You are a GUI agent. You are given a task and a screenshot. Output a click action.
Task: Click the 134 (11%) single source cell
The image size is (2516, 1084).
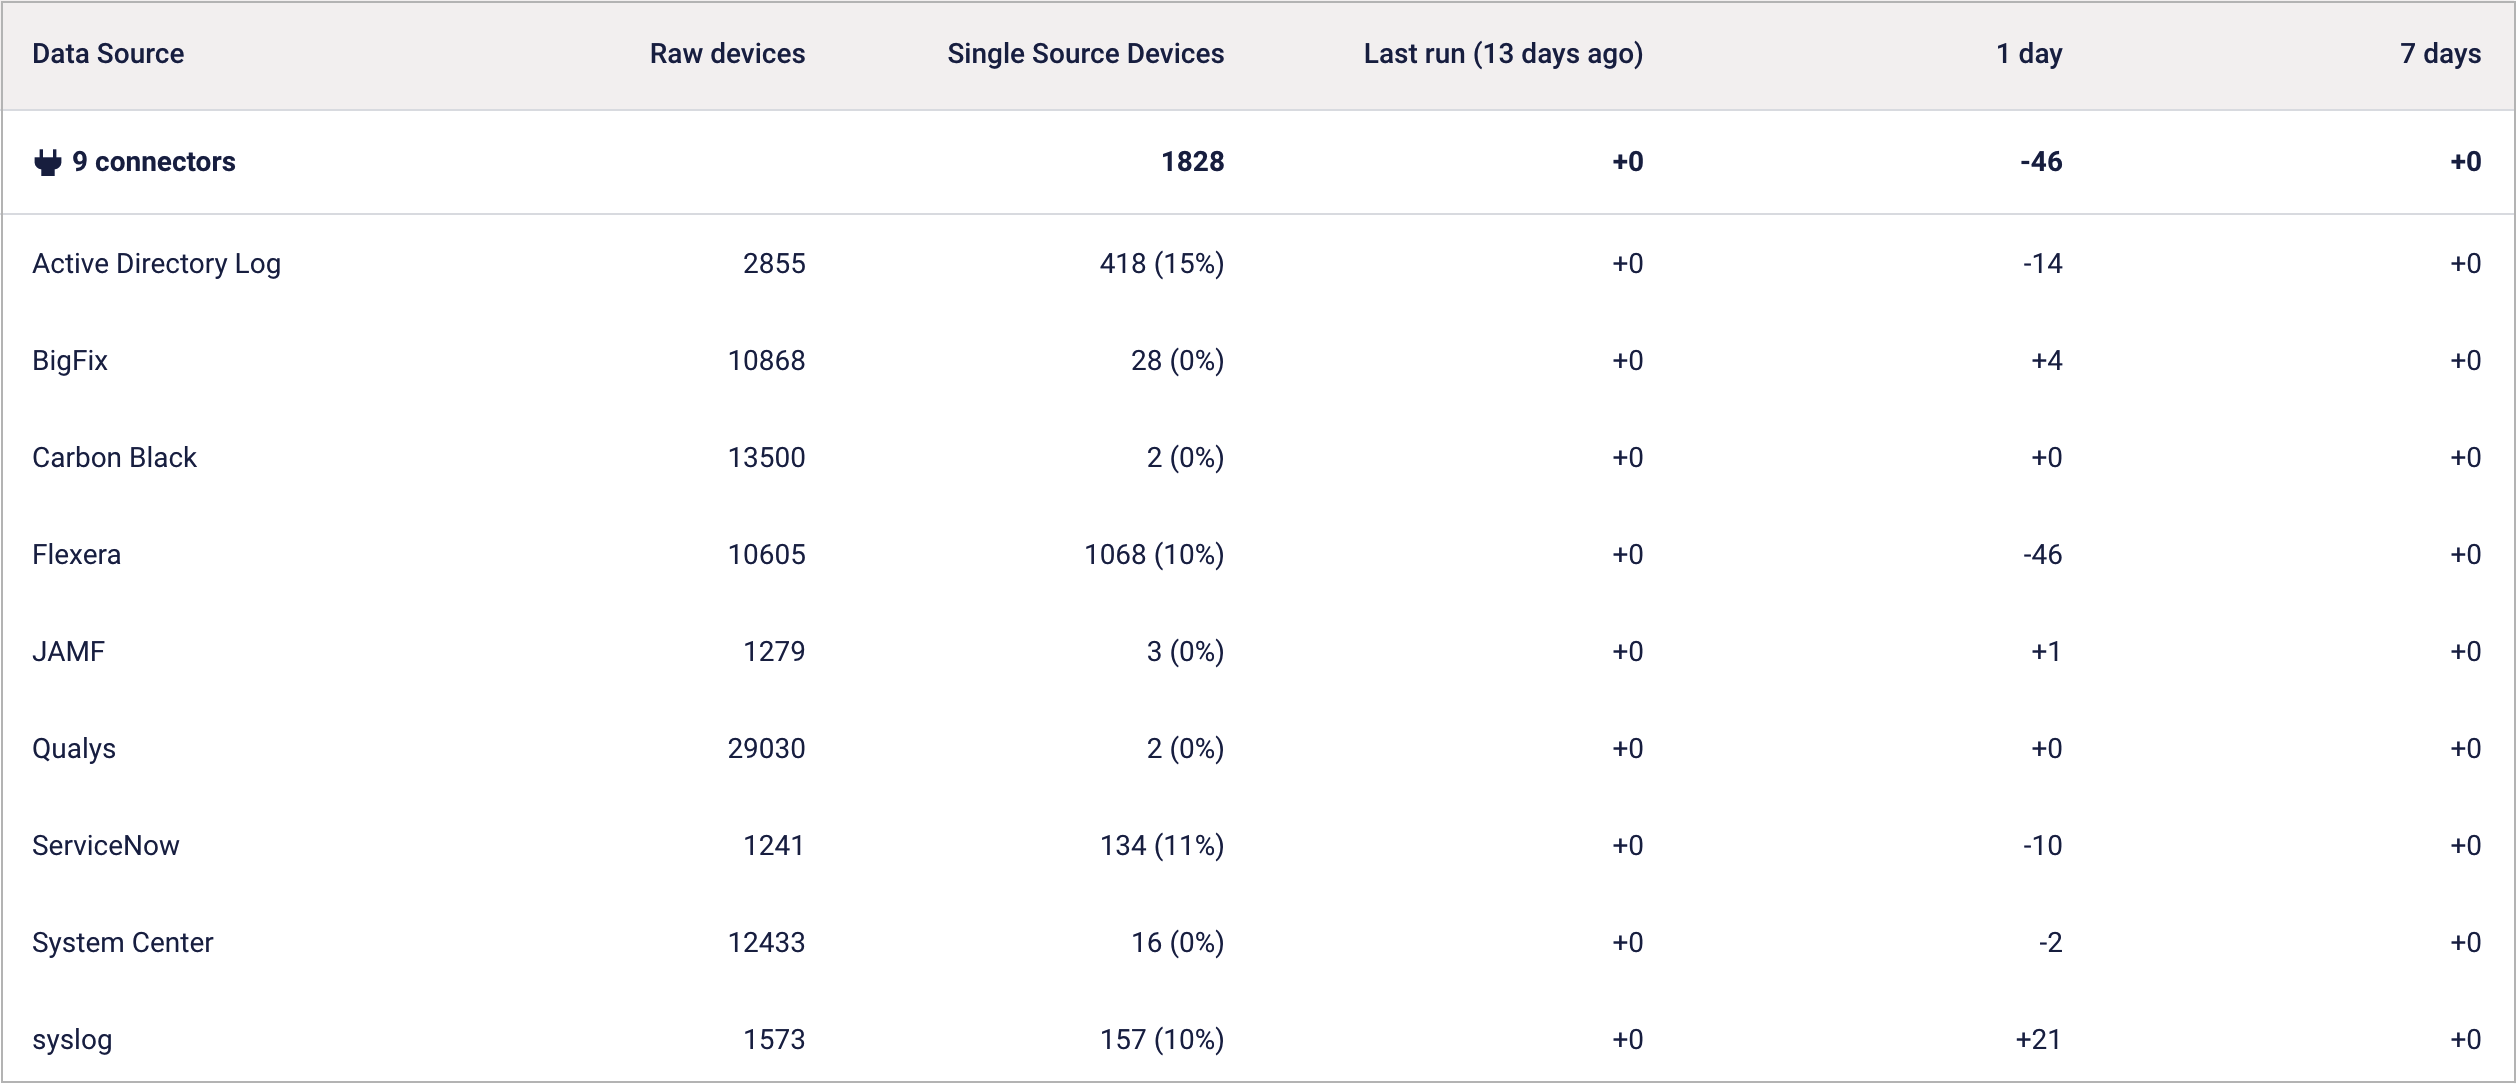pyautogui.click(x=1162, y=846)
